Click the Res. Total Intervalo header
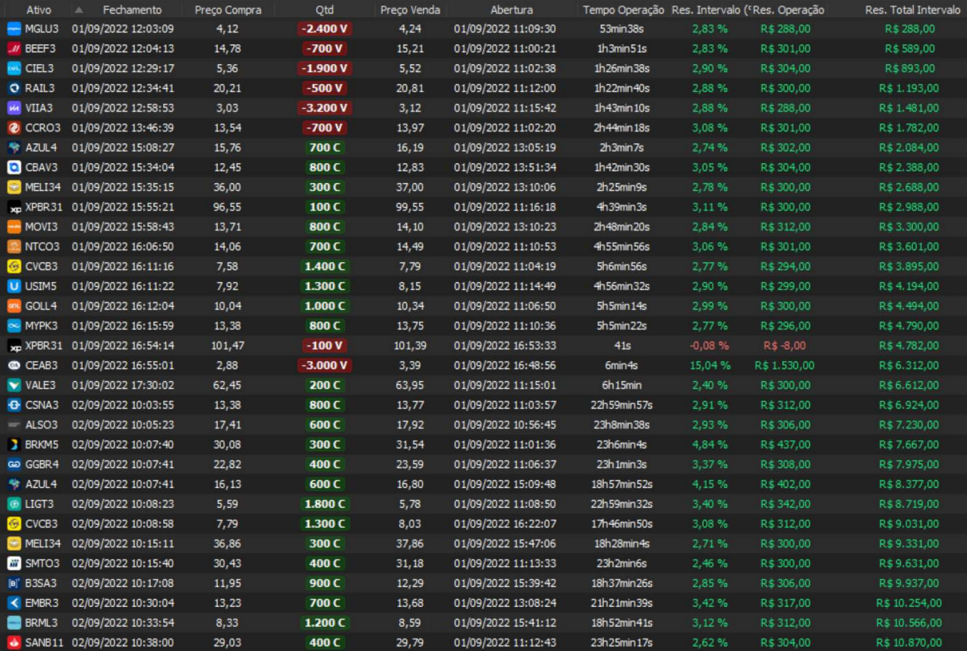The width and height of the screenshot is (967, 651). tap(910, 9)
